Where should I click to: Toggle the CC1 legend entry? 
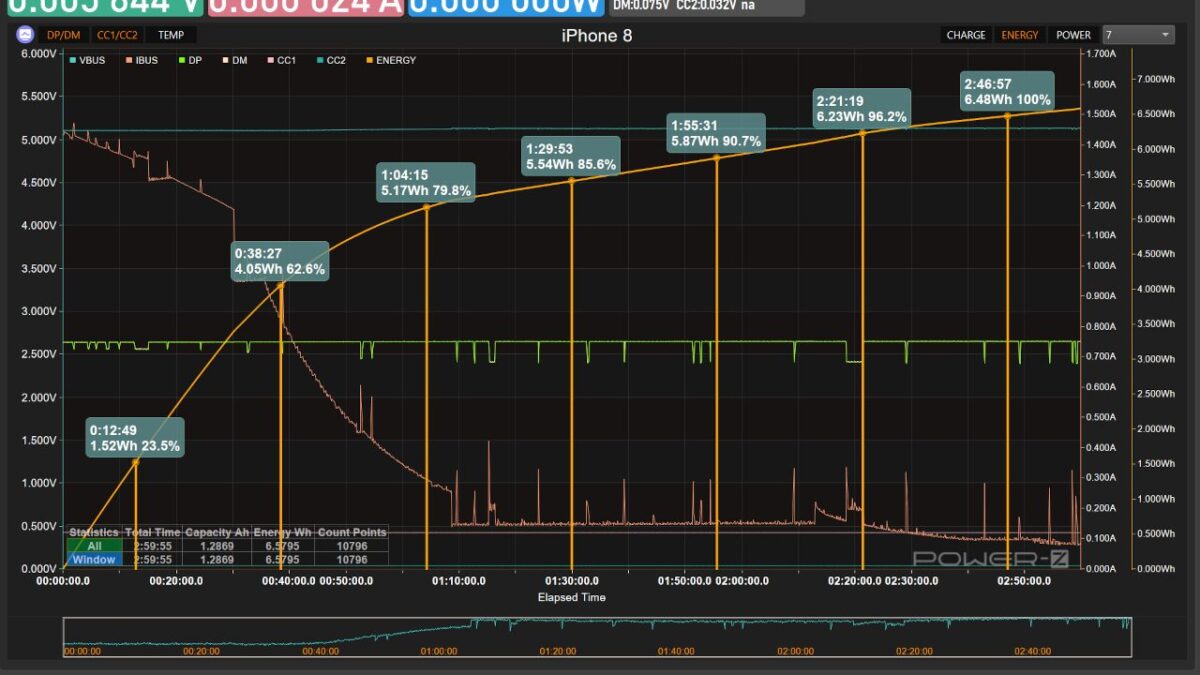tap(281, 60)
